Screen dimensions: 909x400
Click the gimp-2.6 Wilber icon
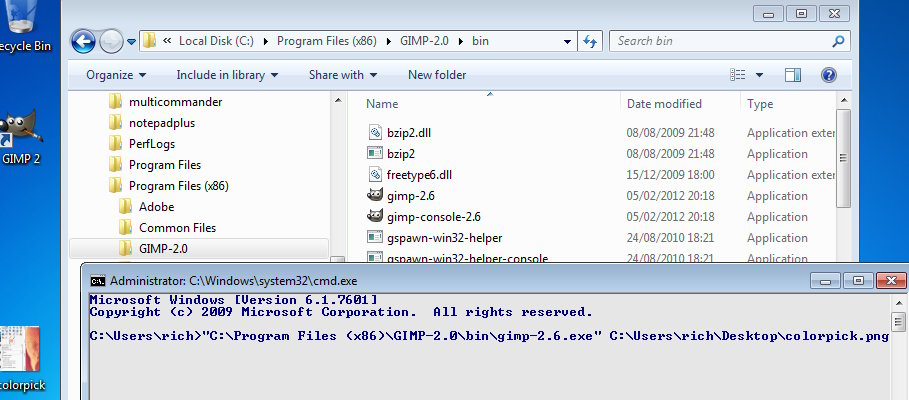[375, 195]
